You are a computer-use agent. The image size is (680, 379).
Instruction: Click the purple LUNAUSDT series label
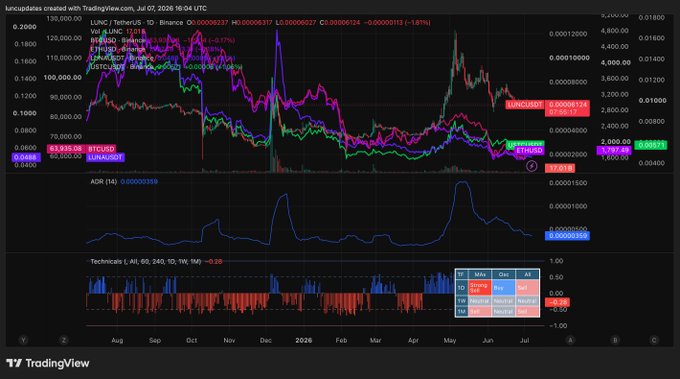[x=105, y=157]
